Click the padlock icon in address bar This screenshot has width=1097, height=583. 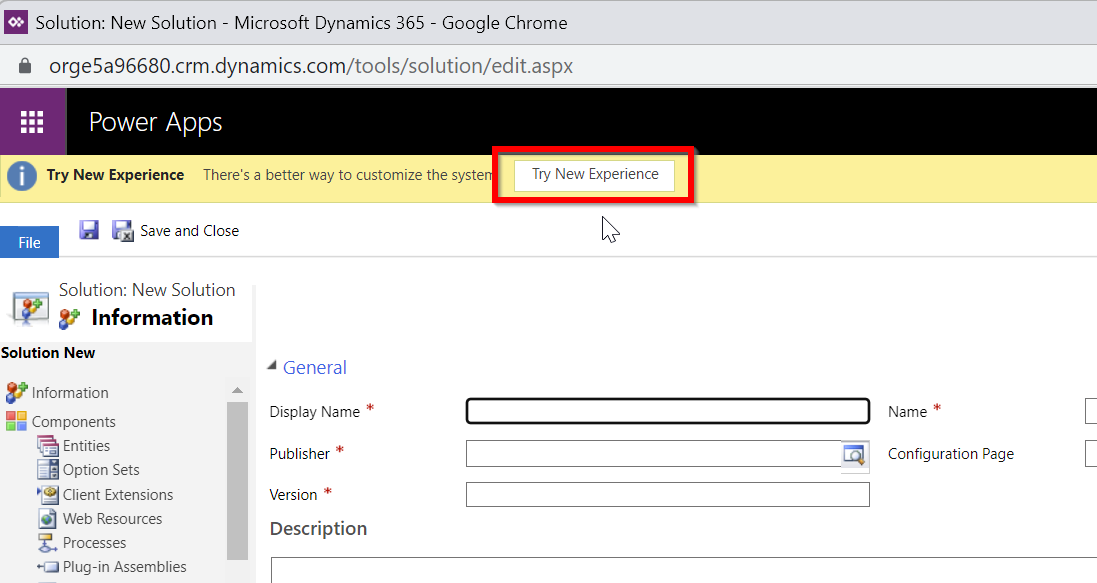coord(25,66)
